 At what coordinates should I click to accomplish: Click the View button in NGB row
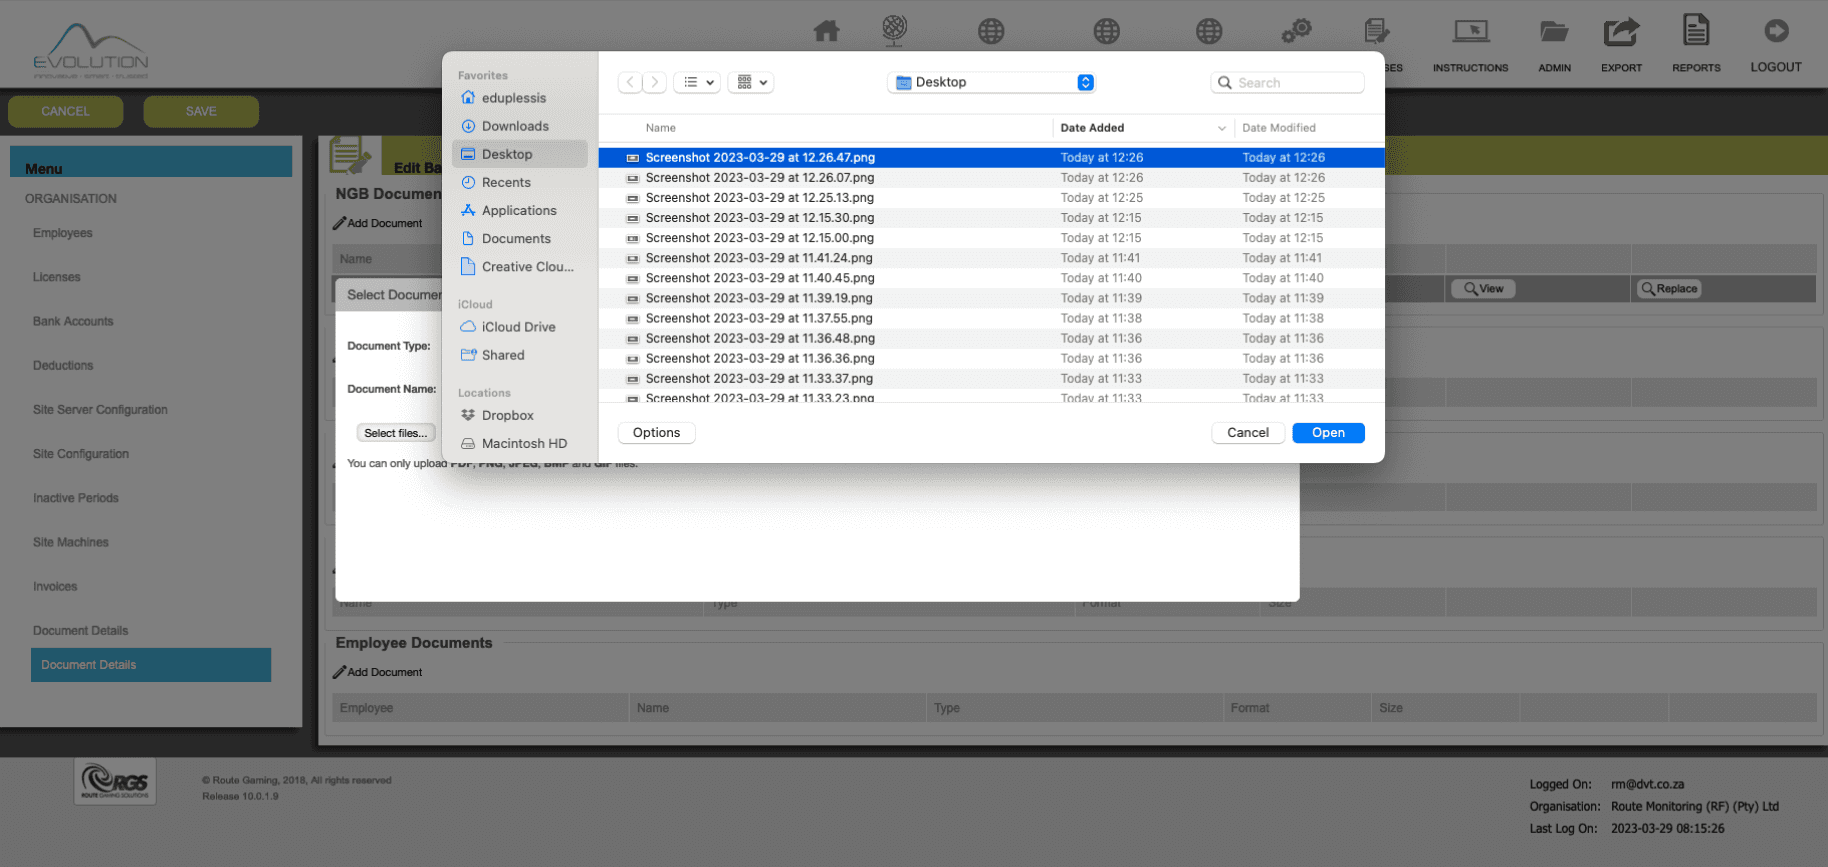pos(1484,289)
